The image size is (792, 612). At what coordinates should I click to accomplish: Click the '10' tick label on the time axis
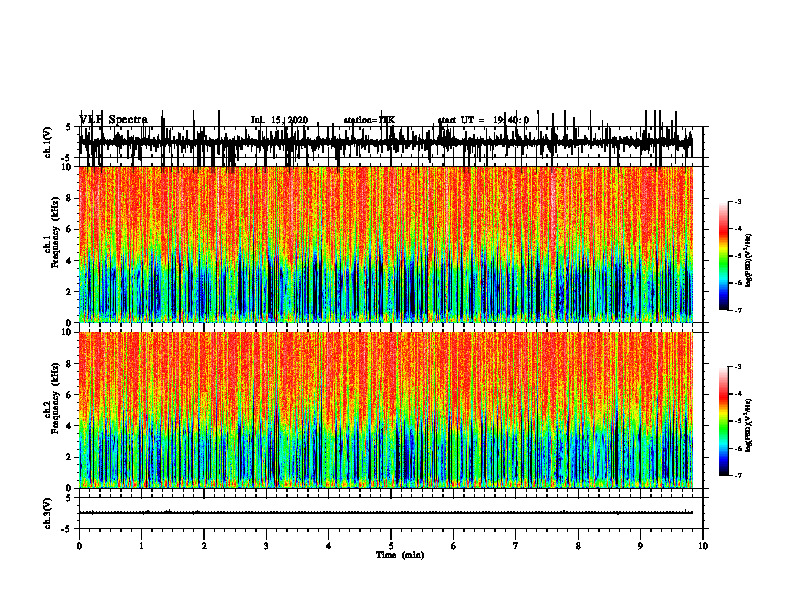click(703, 546)
